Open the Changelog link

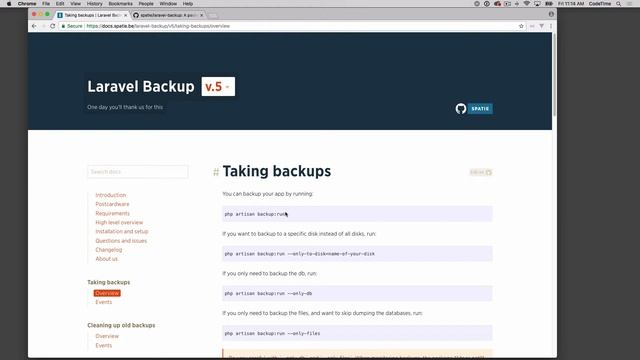click(109, 250)
